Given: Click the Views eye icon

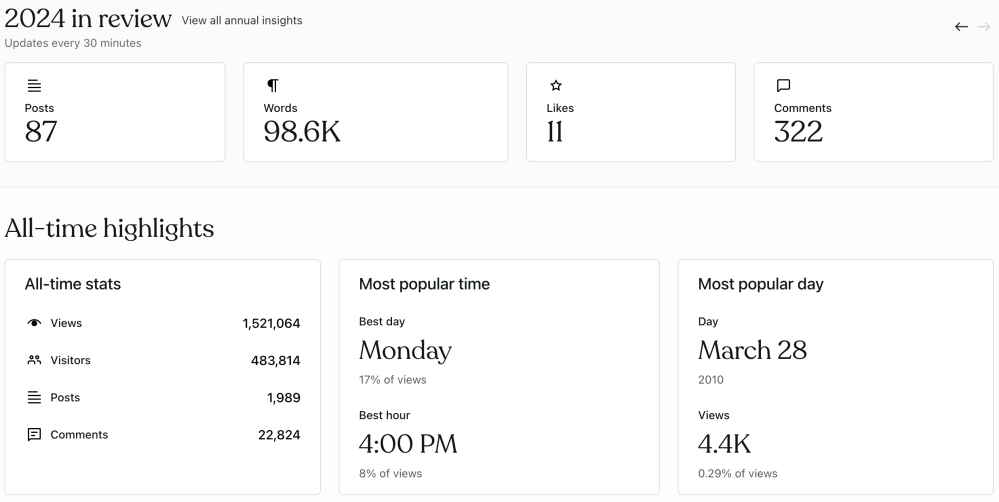Looking at the screenshot, I should click(x=34, y=323).
